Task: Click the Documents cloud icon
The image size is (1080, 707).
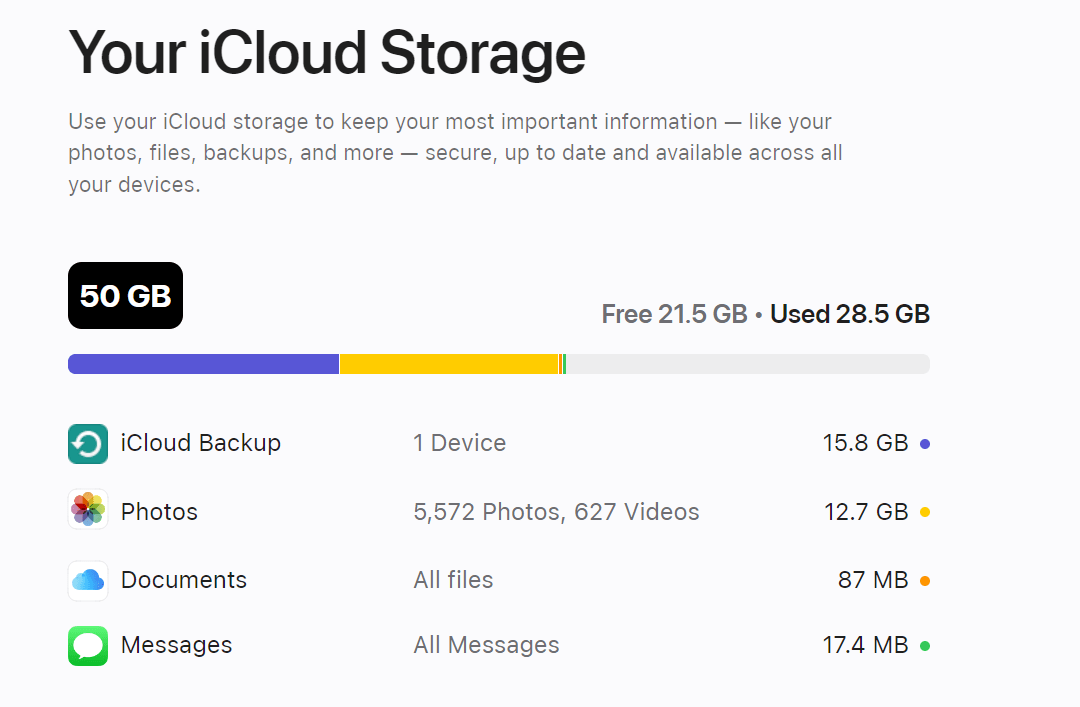Action: click(87, 580)
